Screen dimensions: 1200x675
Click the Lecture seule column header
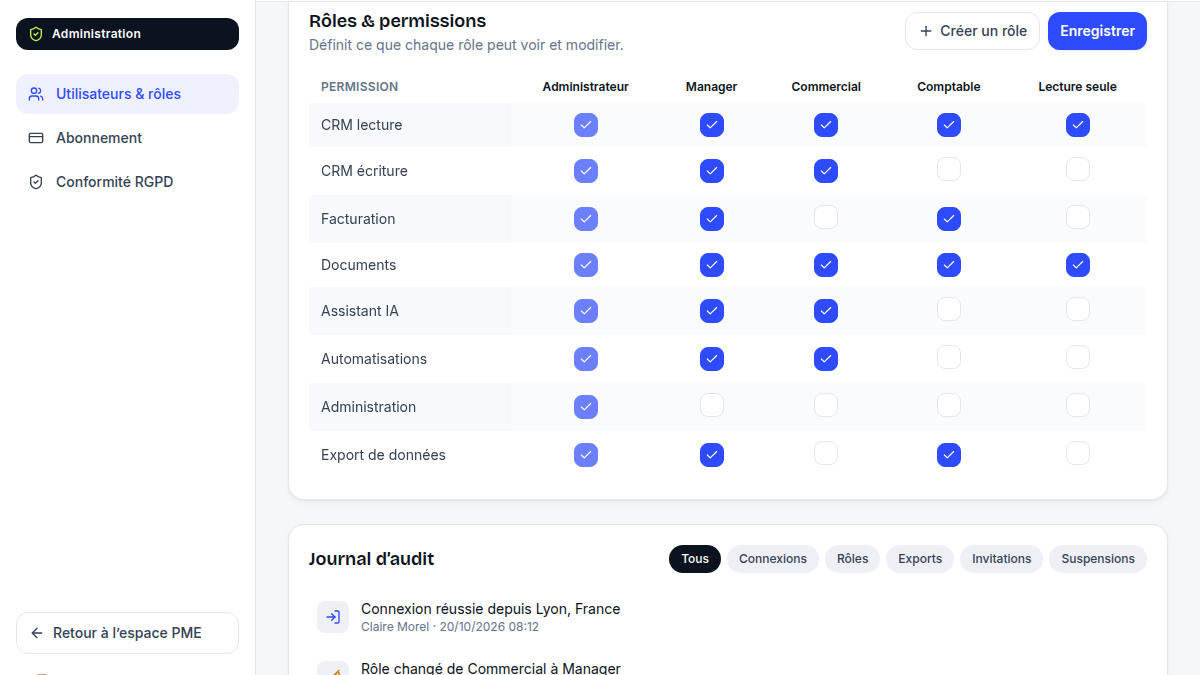tap(1078, 87)
